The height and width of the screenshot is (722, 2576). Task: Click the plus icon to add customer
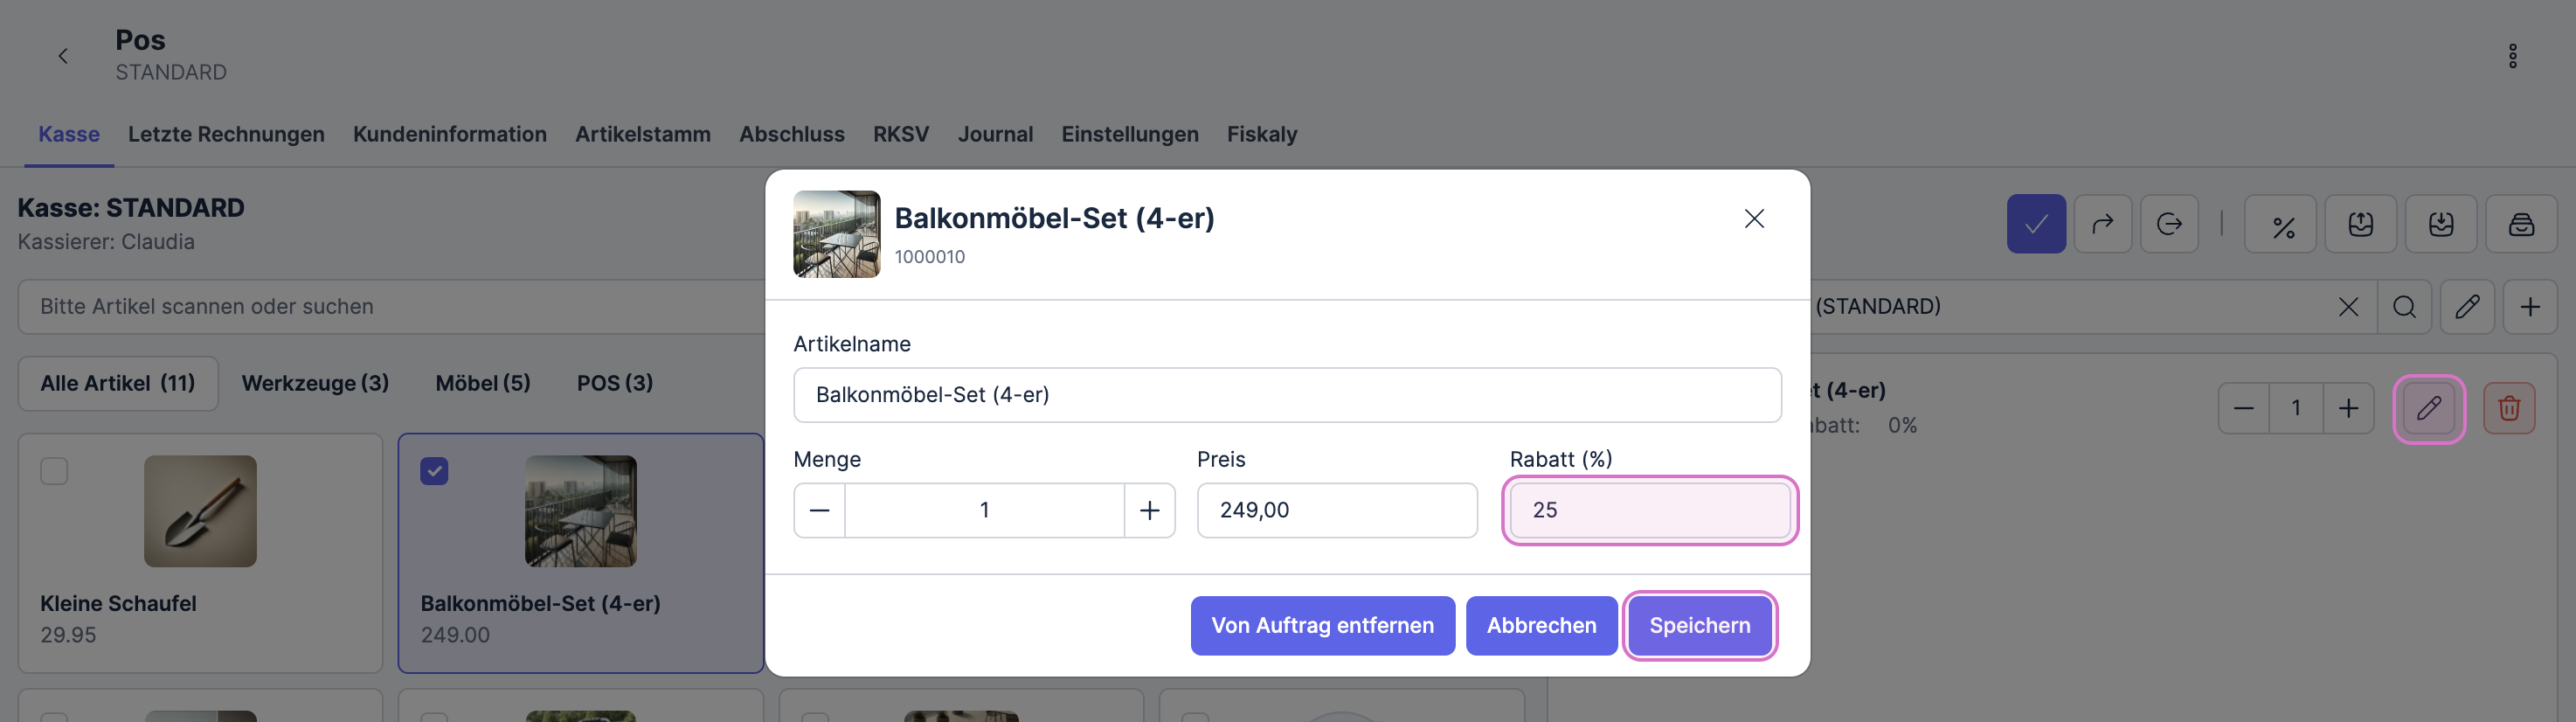(x=2529, y=307)
